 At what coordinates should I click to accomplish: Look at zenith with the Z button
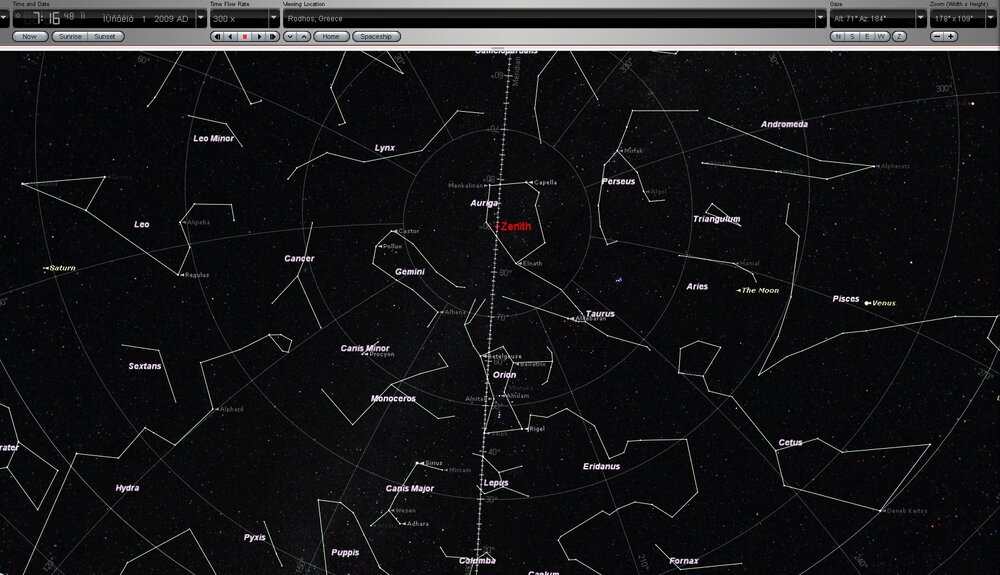pos(900,36)
